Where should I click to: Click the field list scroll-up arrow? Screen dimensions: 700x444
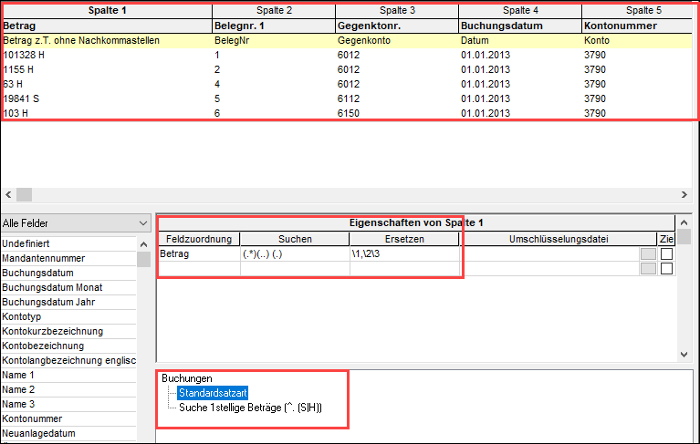click(x=143, y=244)
